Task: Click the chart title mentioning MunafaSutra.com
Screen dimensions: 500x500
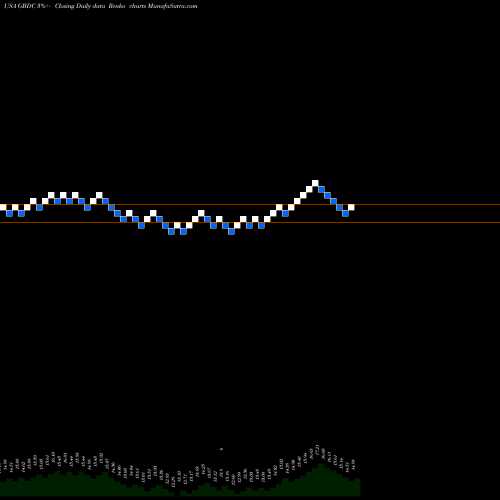Action: 101,6
